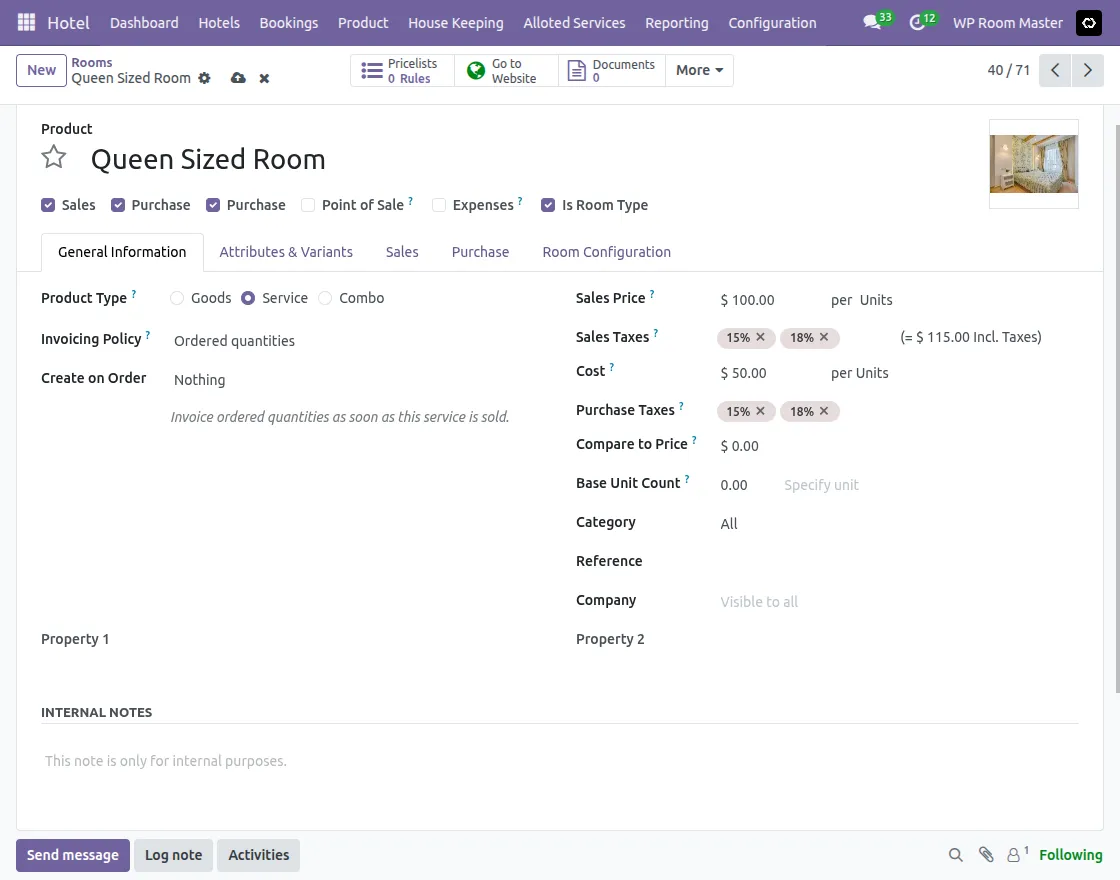Click Rooms breadcrumb link
This screenshot has width=1120, height=880.
tap(91, 62)
